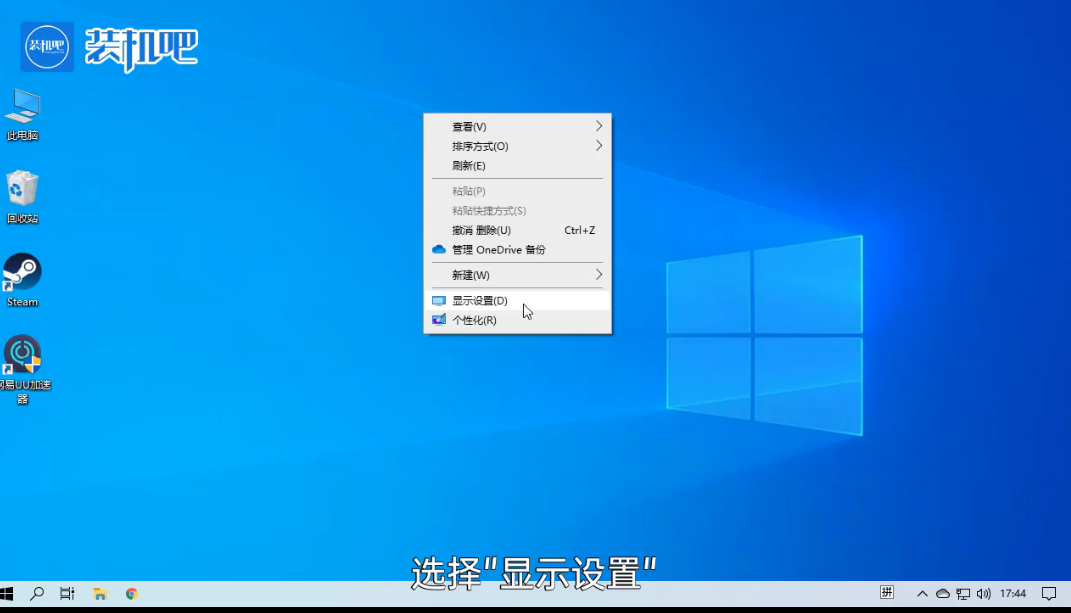Open Google Chrome from the taskbar

coord(131,592)
